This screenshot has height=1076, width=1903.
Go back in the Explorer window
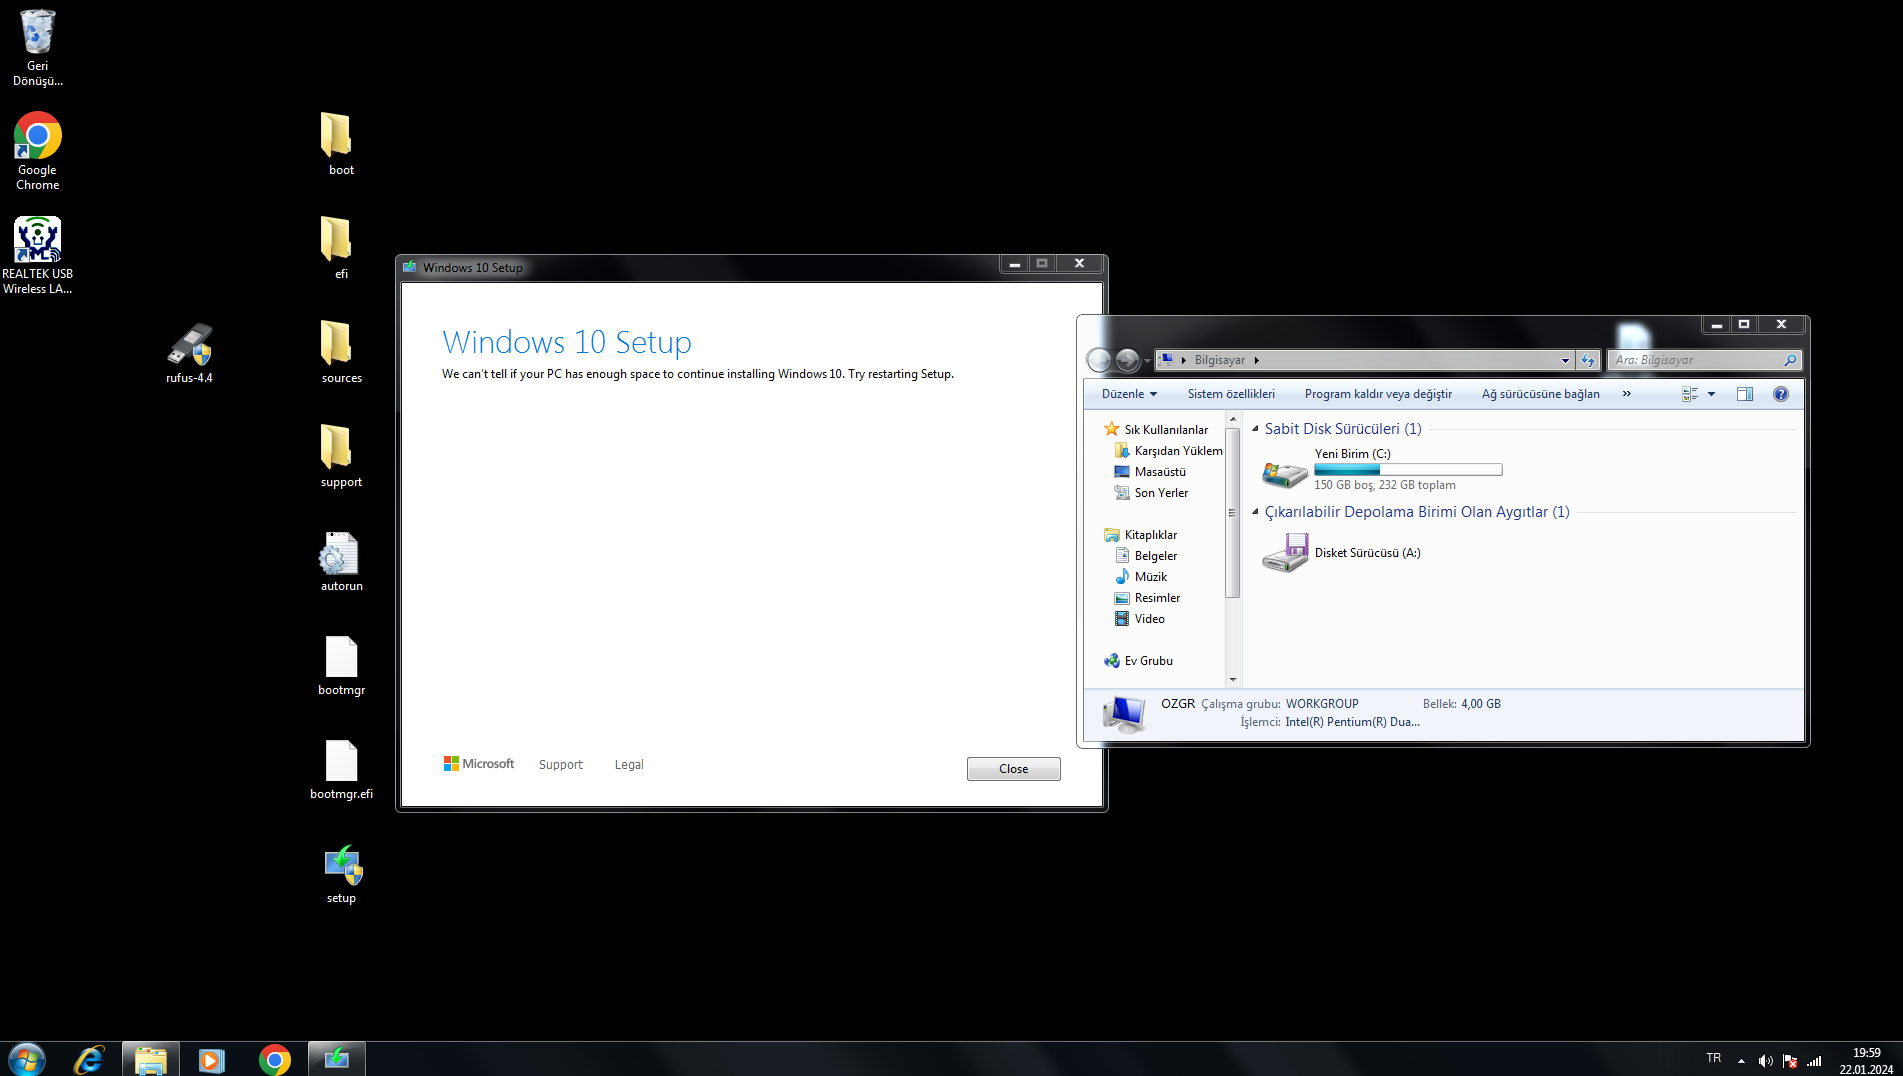click(1099, 360)
